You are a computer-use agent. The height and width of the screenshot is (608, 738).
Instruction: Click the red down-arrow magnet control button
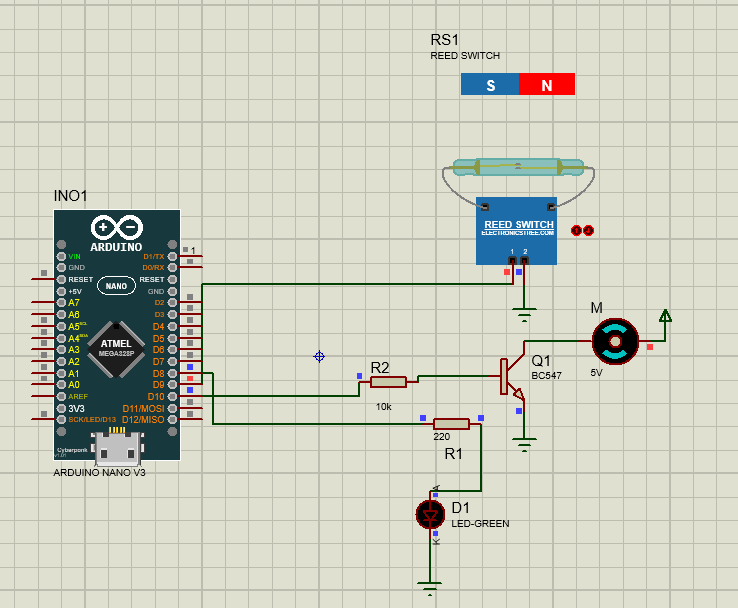click(x=588, y=231)
